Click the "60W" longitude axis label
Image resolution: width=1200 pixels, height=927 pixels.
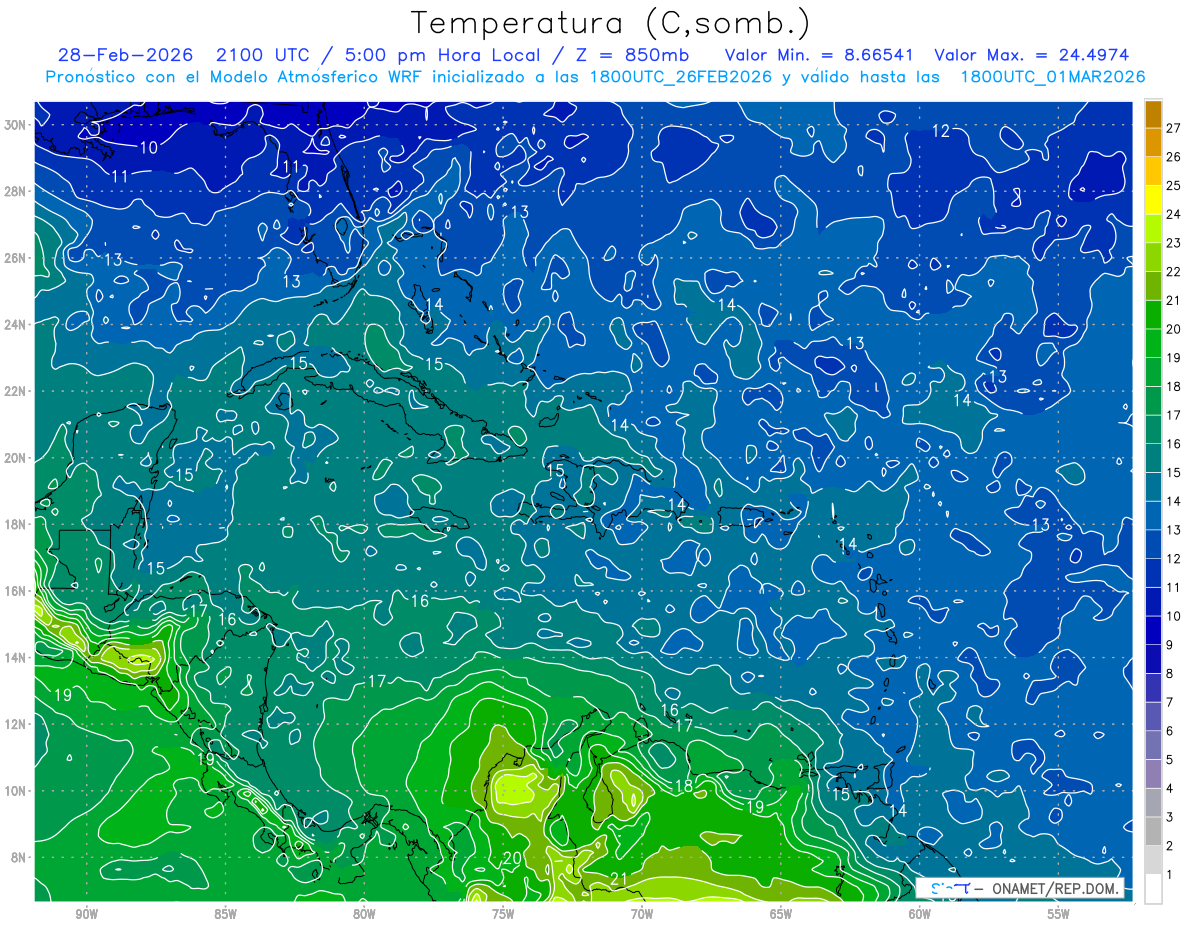[x=920, y=914]
